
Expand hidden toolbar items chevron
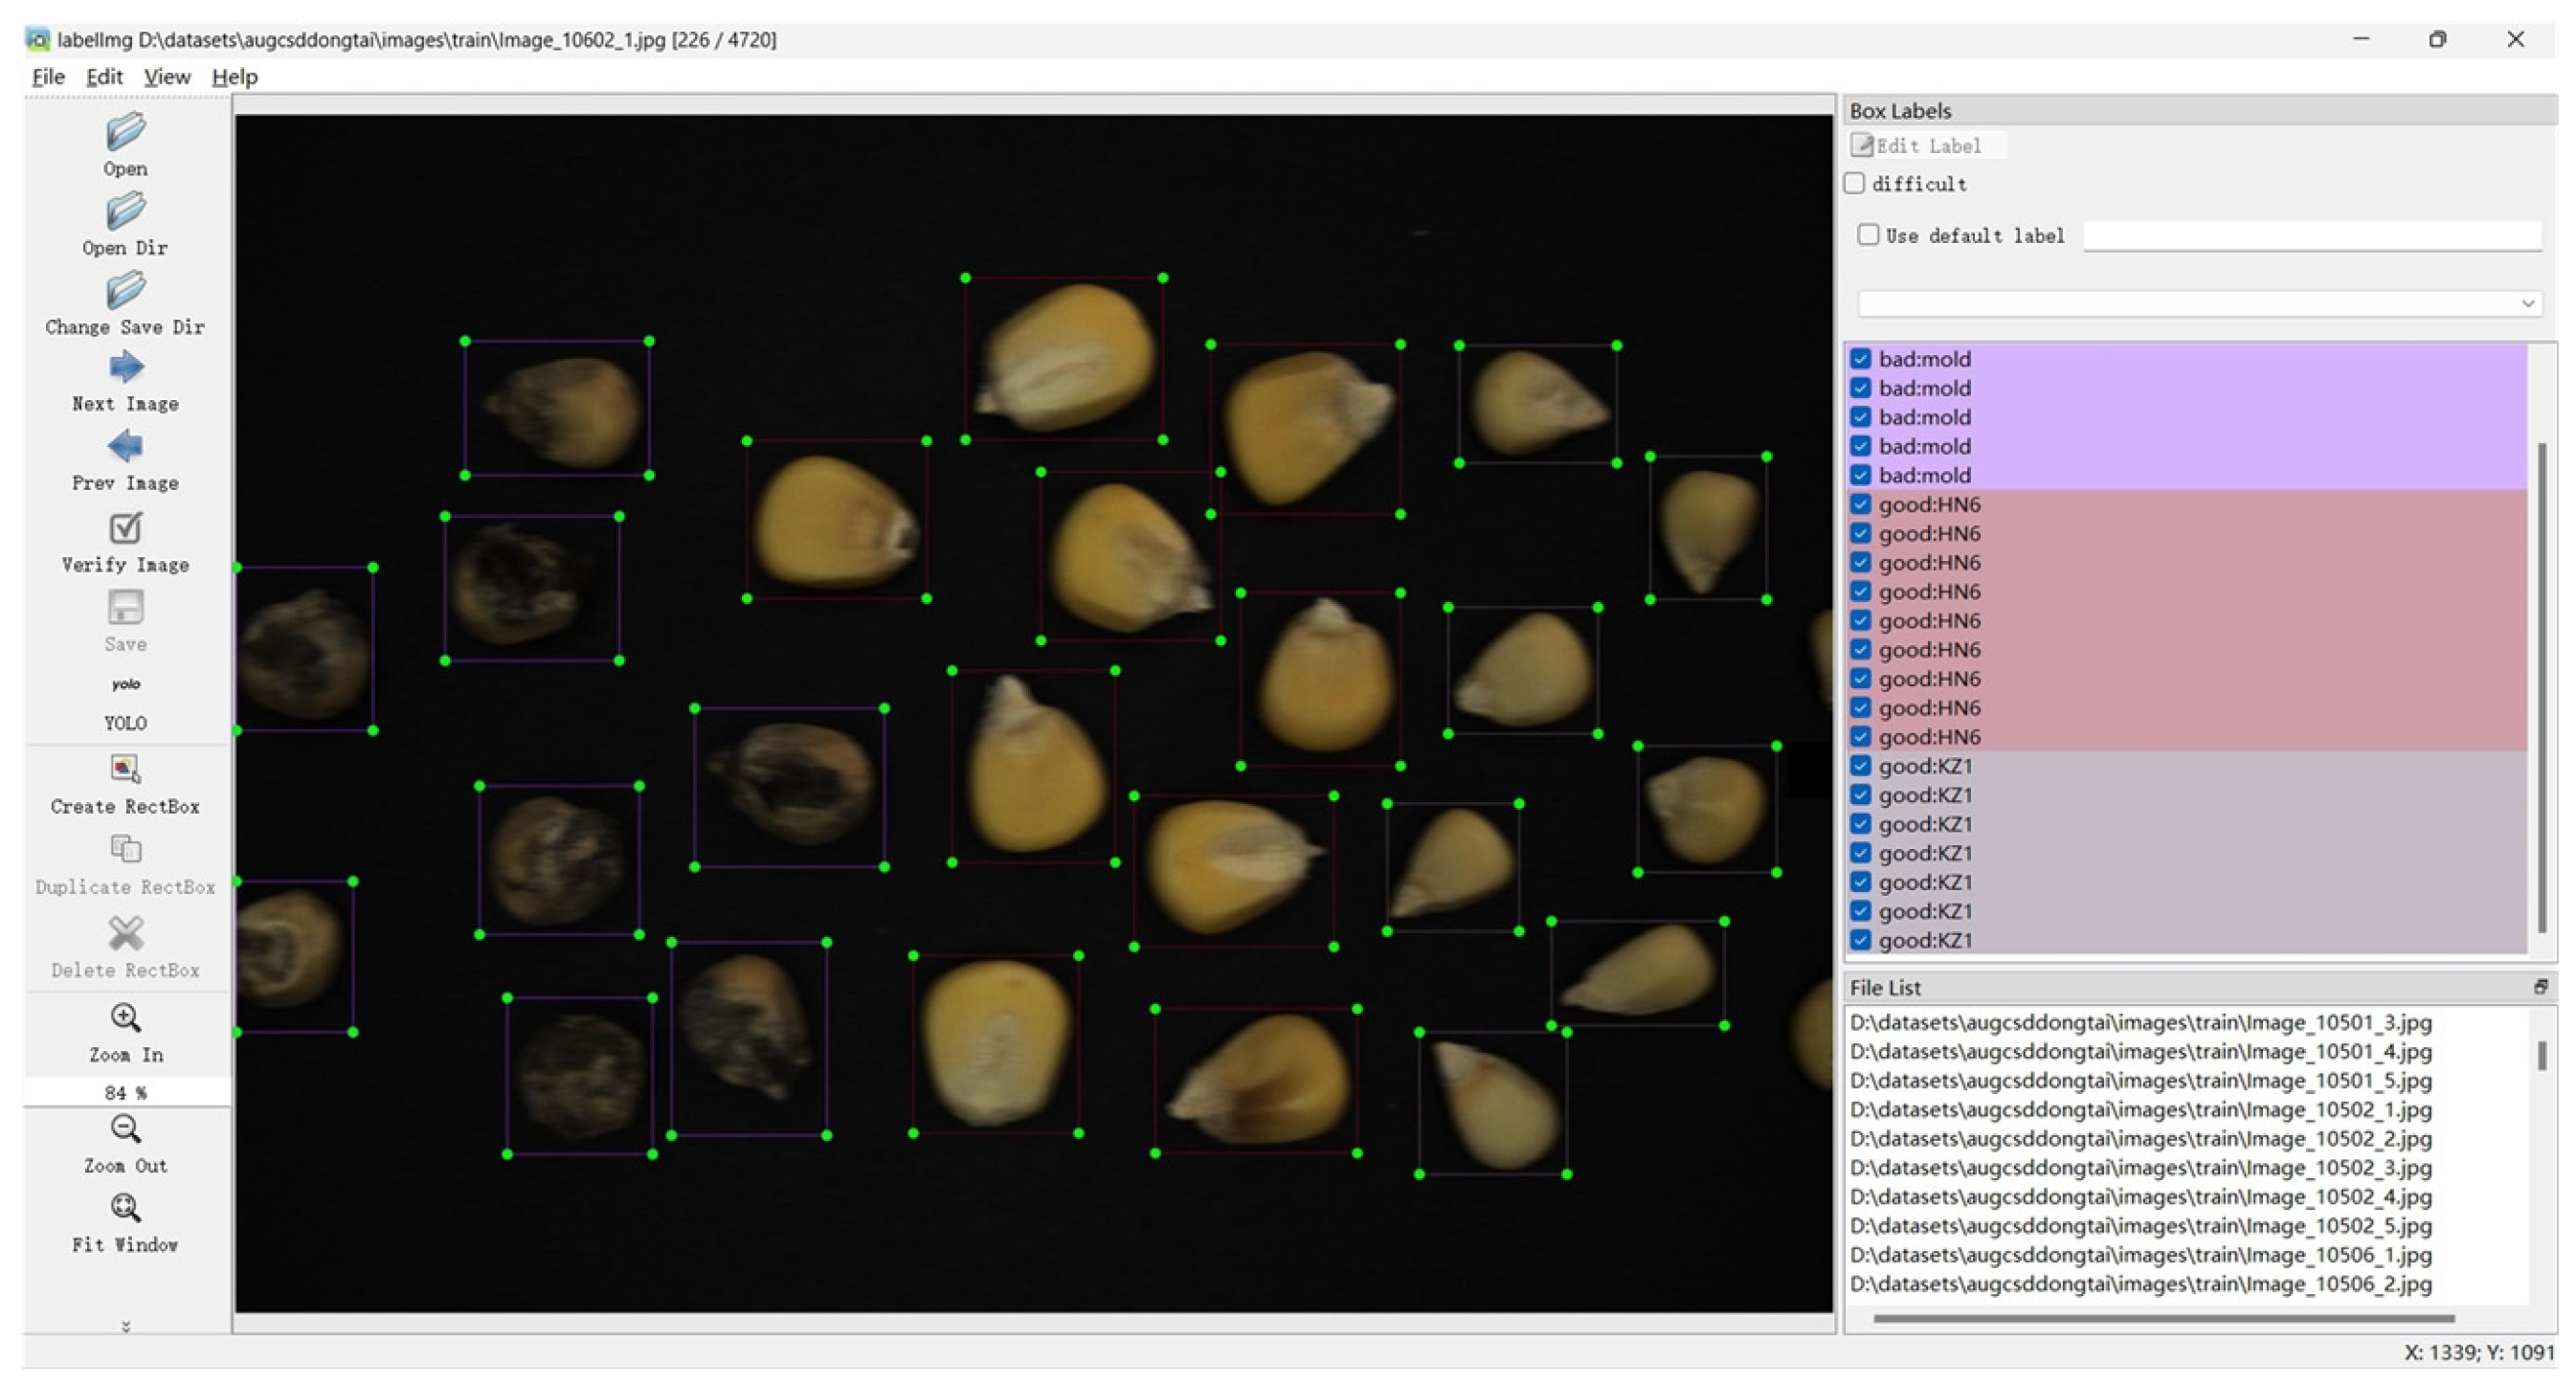click(x=125, y=1327)
